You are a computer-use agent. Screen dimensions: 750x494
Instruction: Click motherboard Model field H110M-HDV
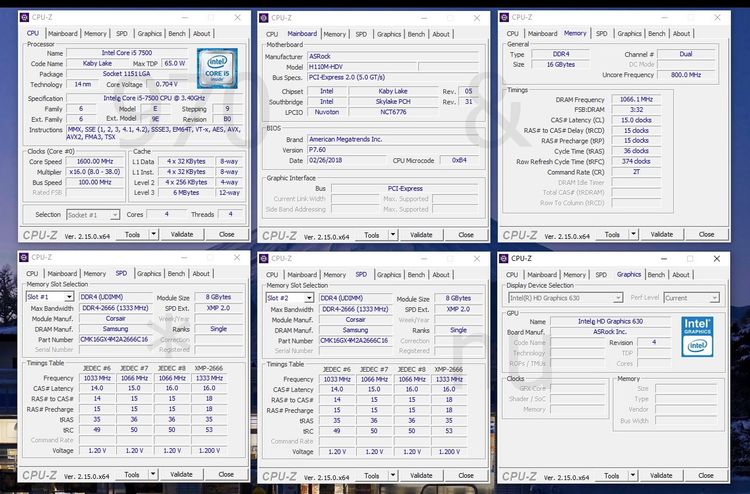point(363,67)
